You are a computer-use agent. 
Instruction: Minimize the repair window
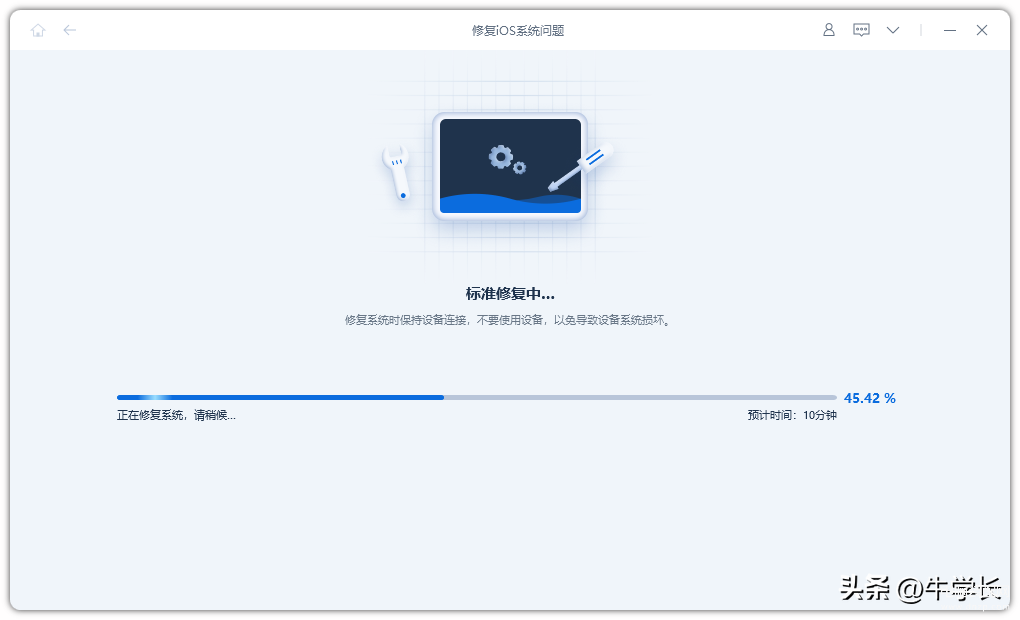(950, 30)
